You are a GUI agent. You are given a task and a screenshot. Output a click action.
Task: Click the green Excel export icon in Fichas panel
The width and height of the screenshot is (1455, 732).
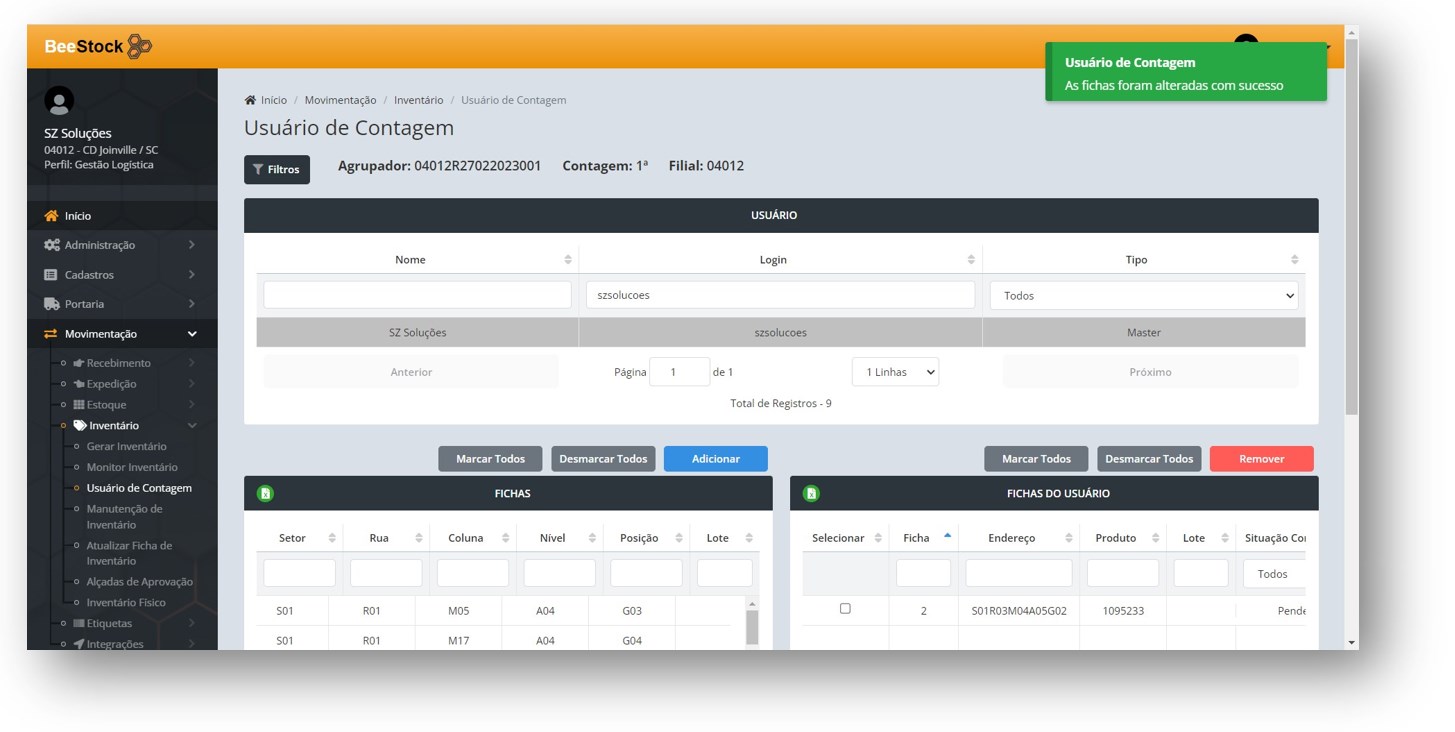266,493
